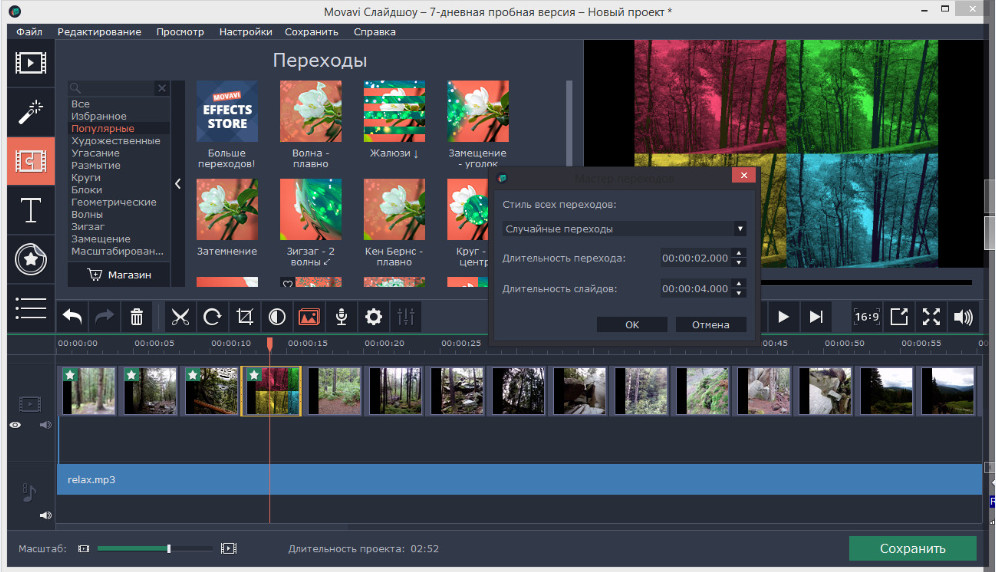This screenshot has height=572, width=996.
Task: Decrease slide duration stepper
Action: [x=739, y=293]
